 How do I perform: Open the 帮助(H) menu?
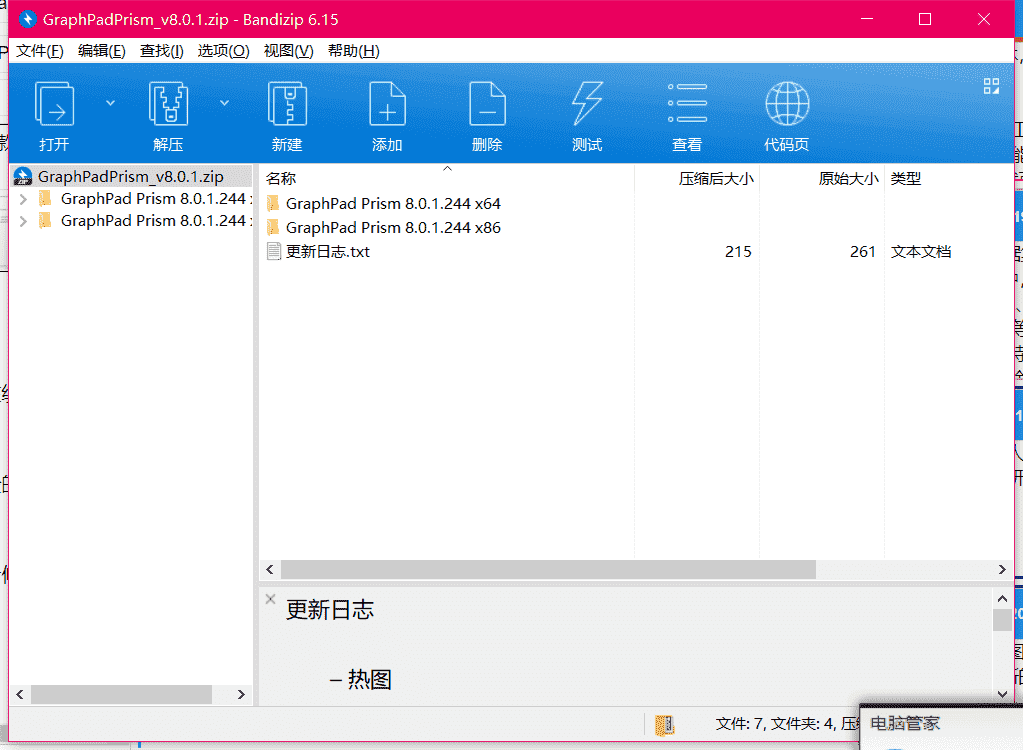coord(354,51)
